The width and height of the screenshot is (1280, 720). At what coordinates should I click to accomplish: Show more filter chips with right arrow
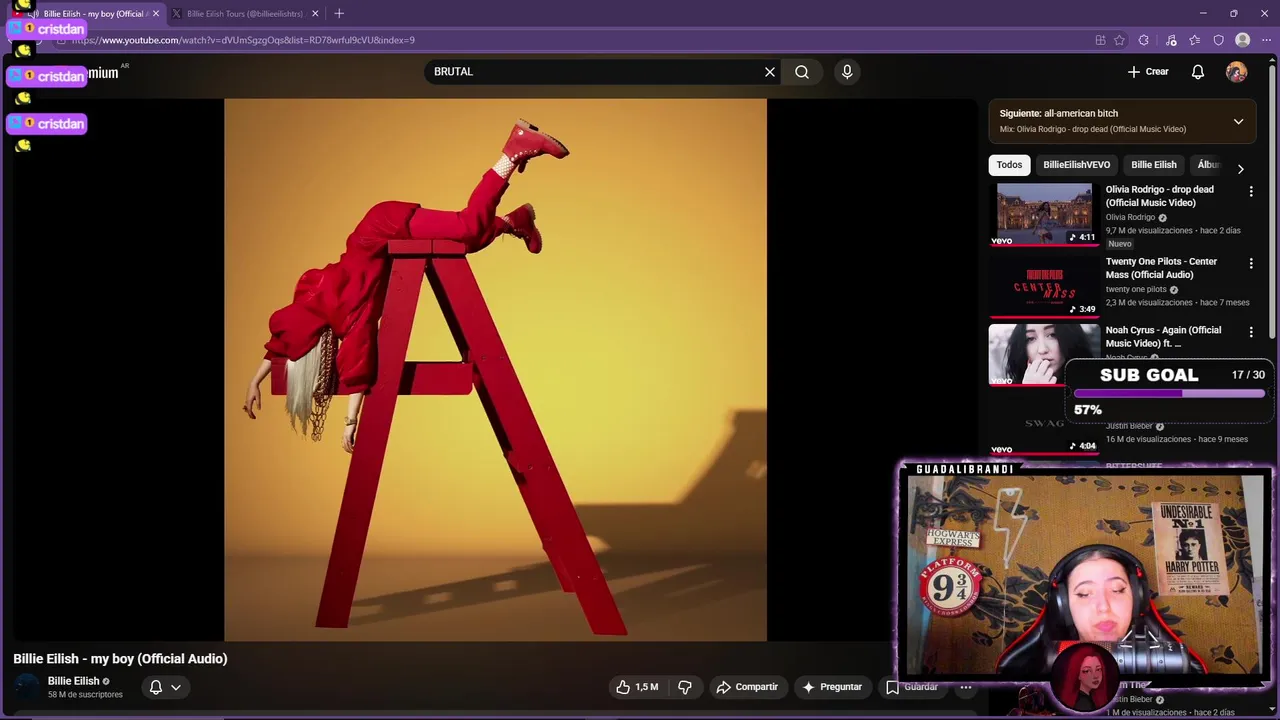click(1240, 169)
